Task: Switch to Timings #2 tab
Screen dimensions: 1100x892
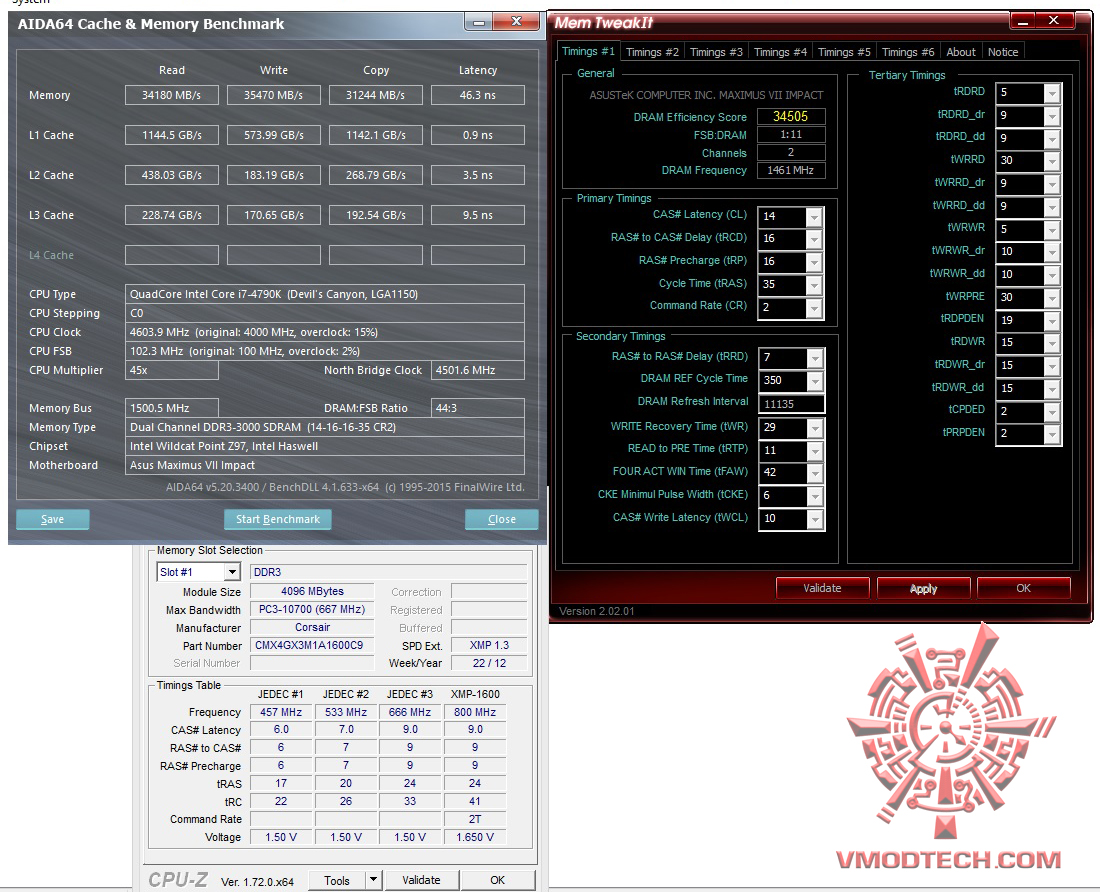Action: [x=652, y=52]
